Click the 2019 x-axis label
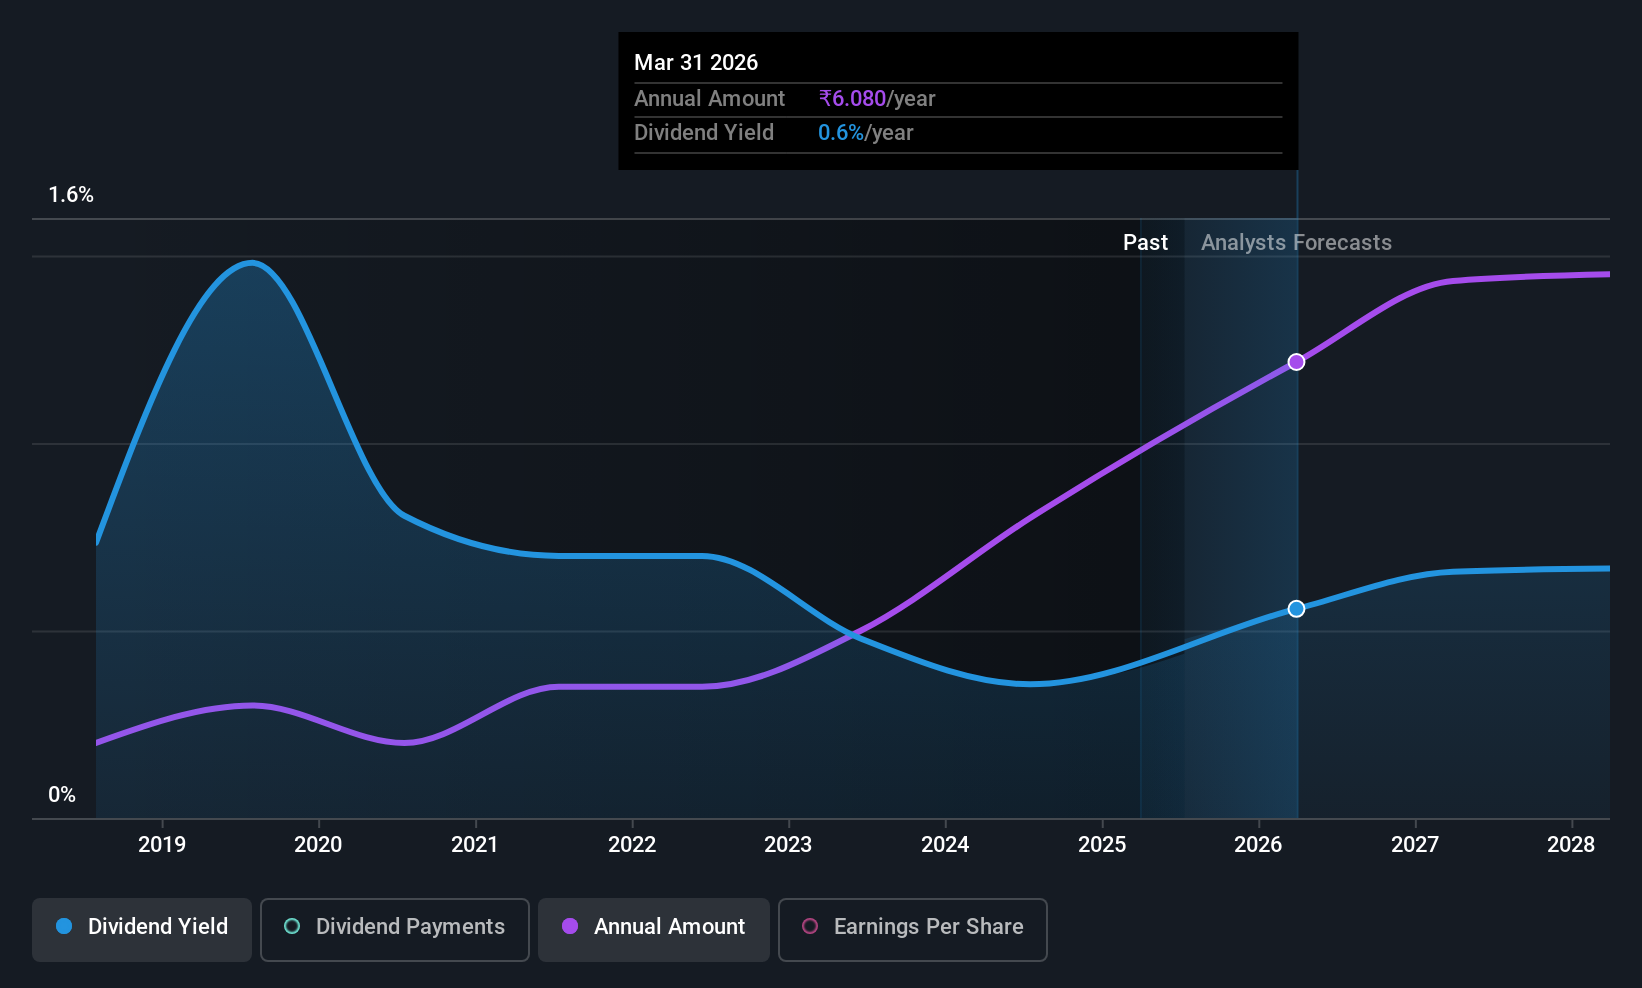Screen dimensions: 1642x988 click(162, 845)
